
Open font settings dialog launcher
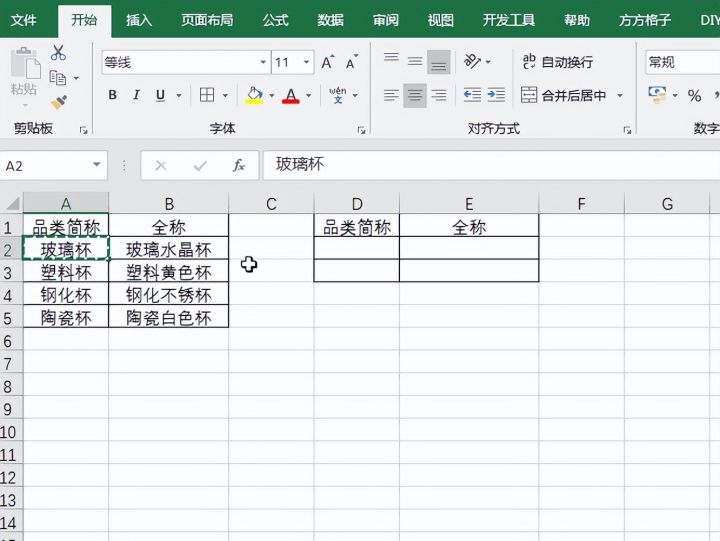(x=361, y=130)
